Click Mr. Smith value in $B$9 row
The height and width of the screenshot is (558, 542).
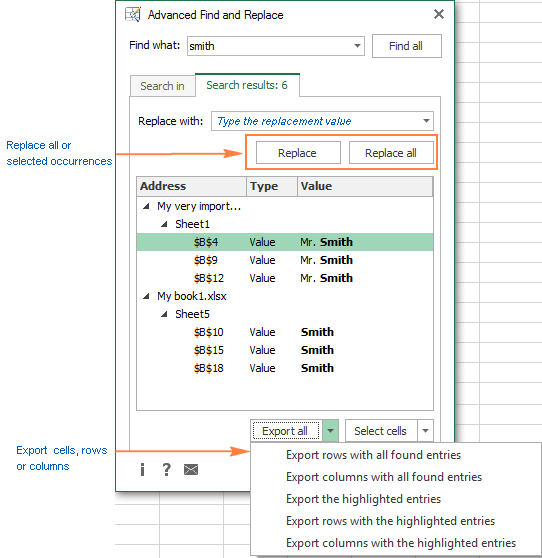click(326, 260)
